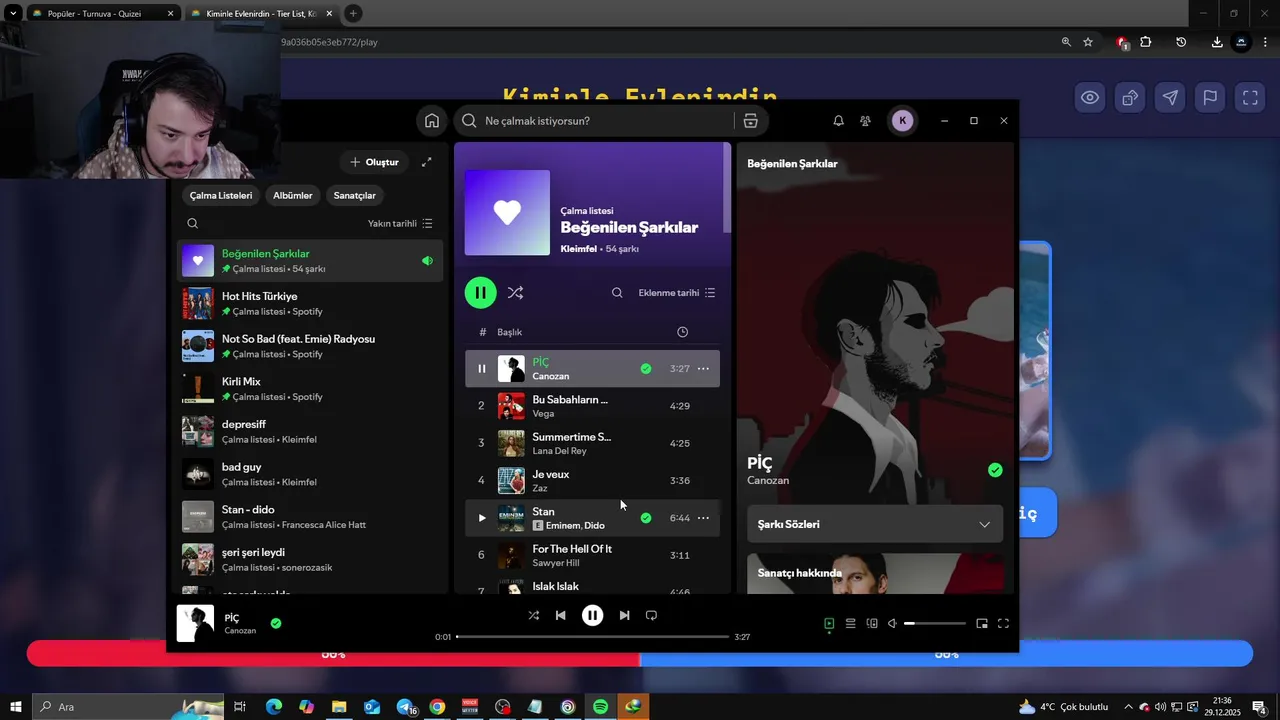
Task: Toggle shuffle in bottom player bar
Action: pyautogui.click(x=533, y=616)
